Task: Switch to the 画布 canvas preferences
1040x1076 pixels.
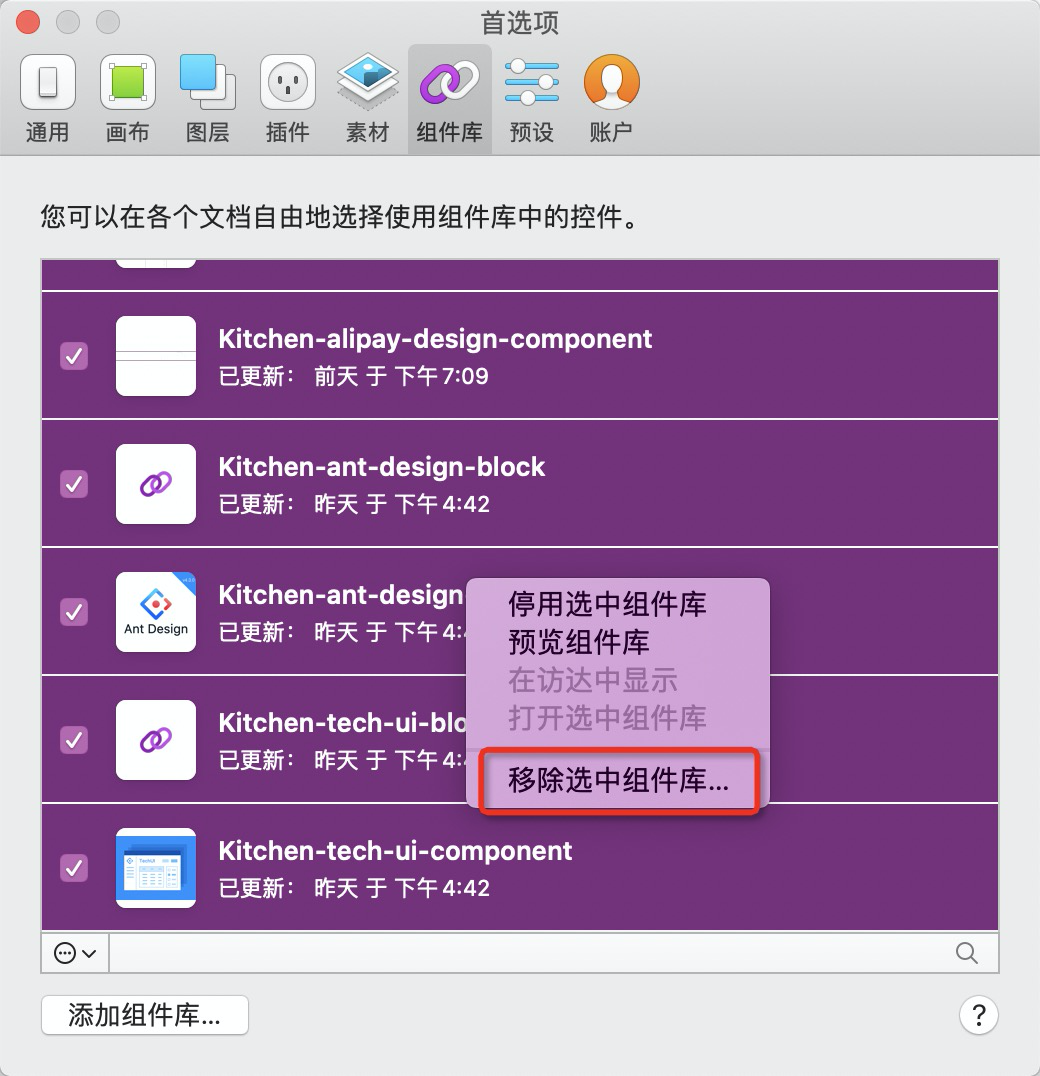Action: tap(128, 100)
